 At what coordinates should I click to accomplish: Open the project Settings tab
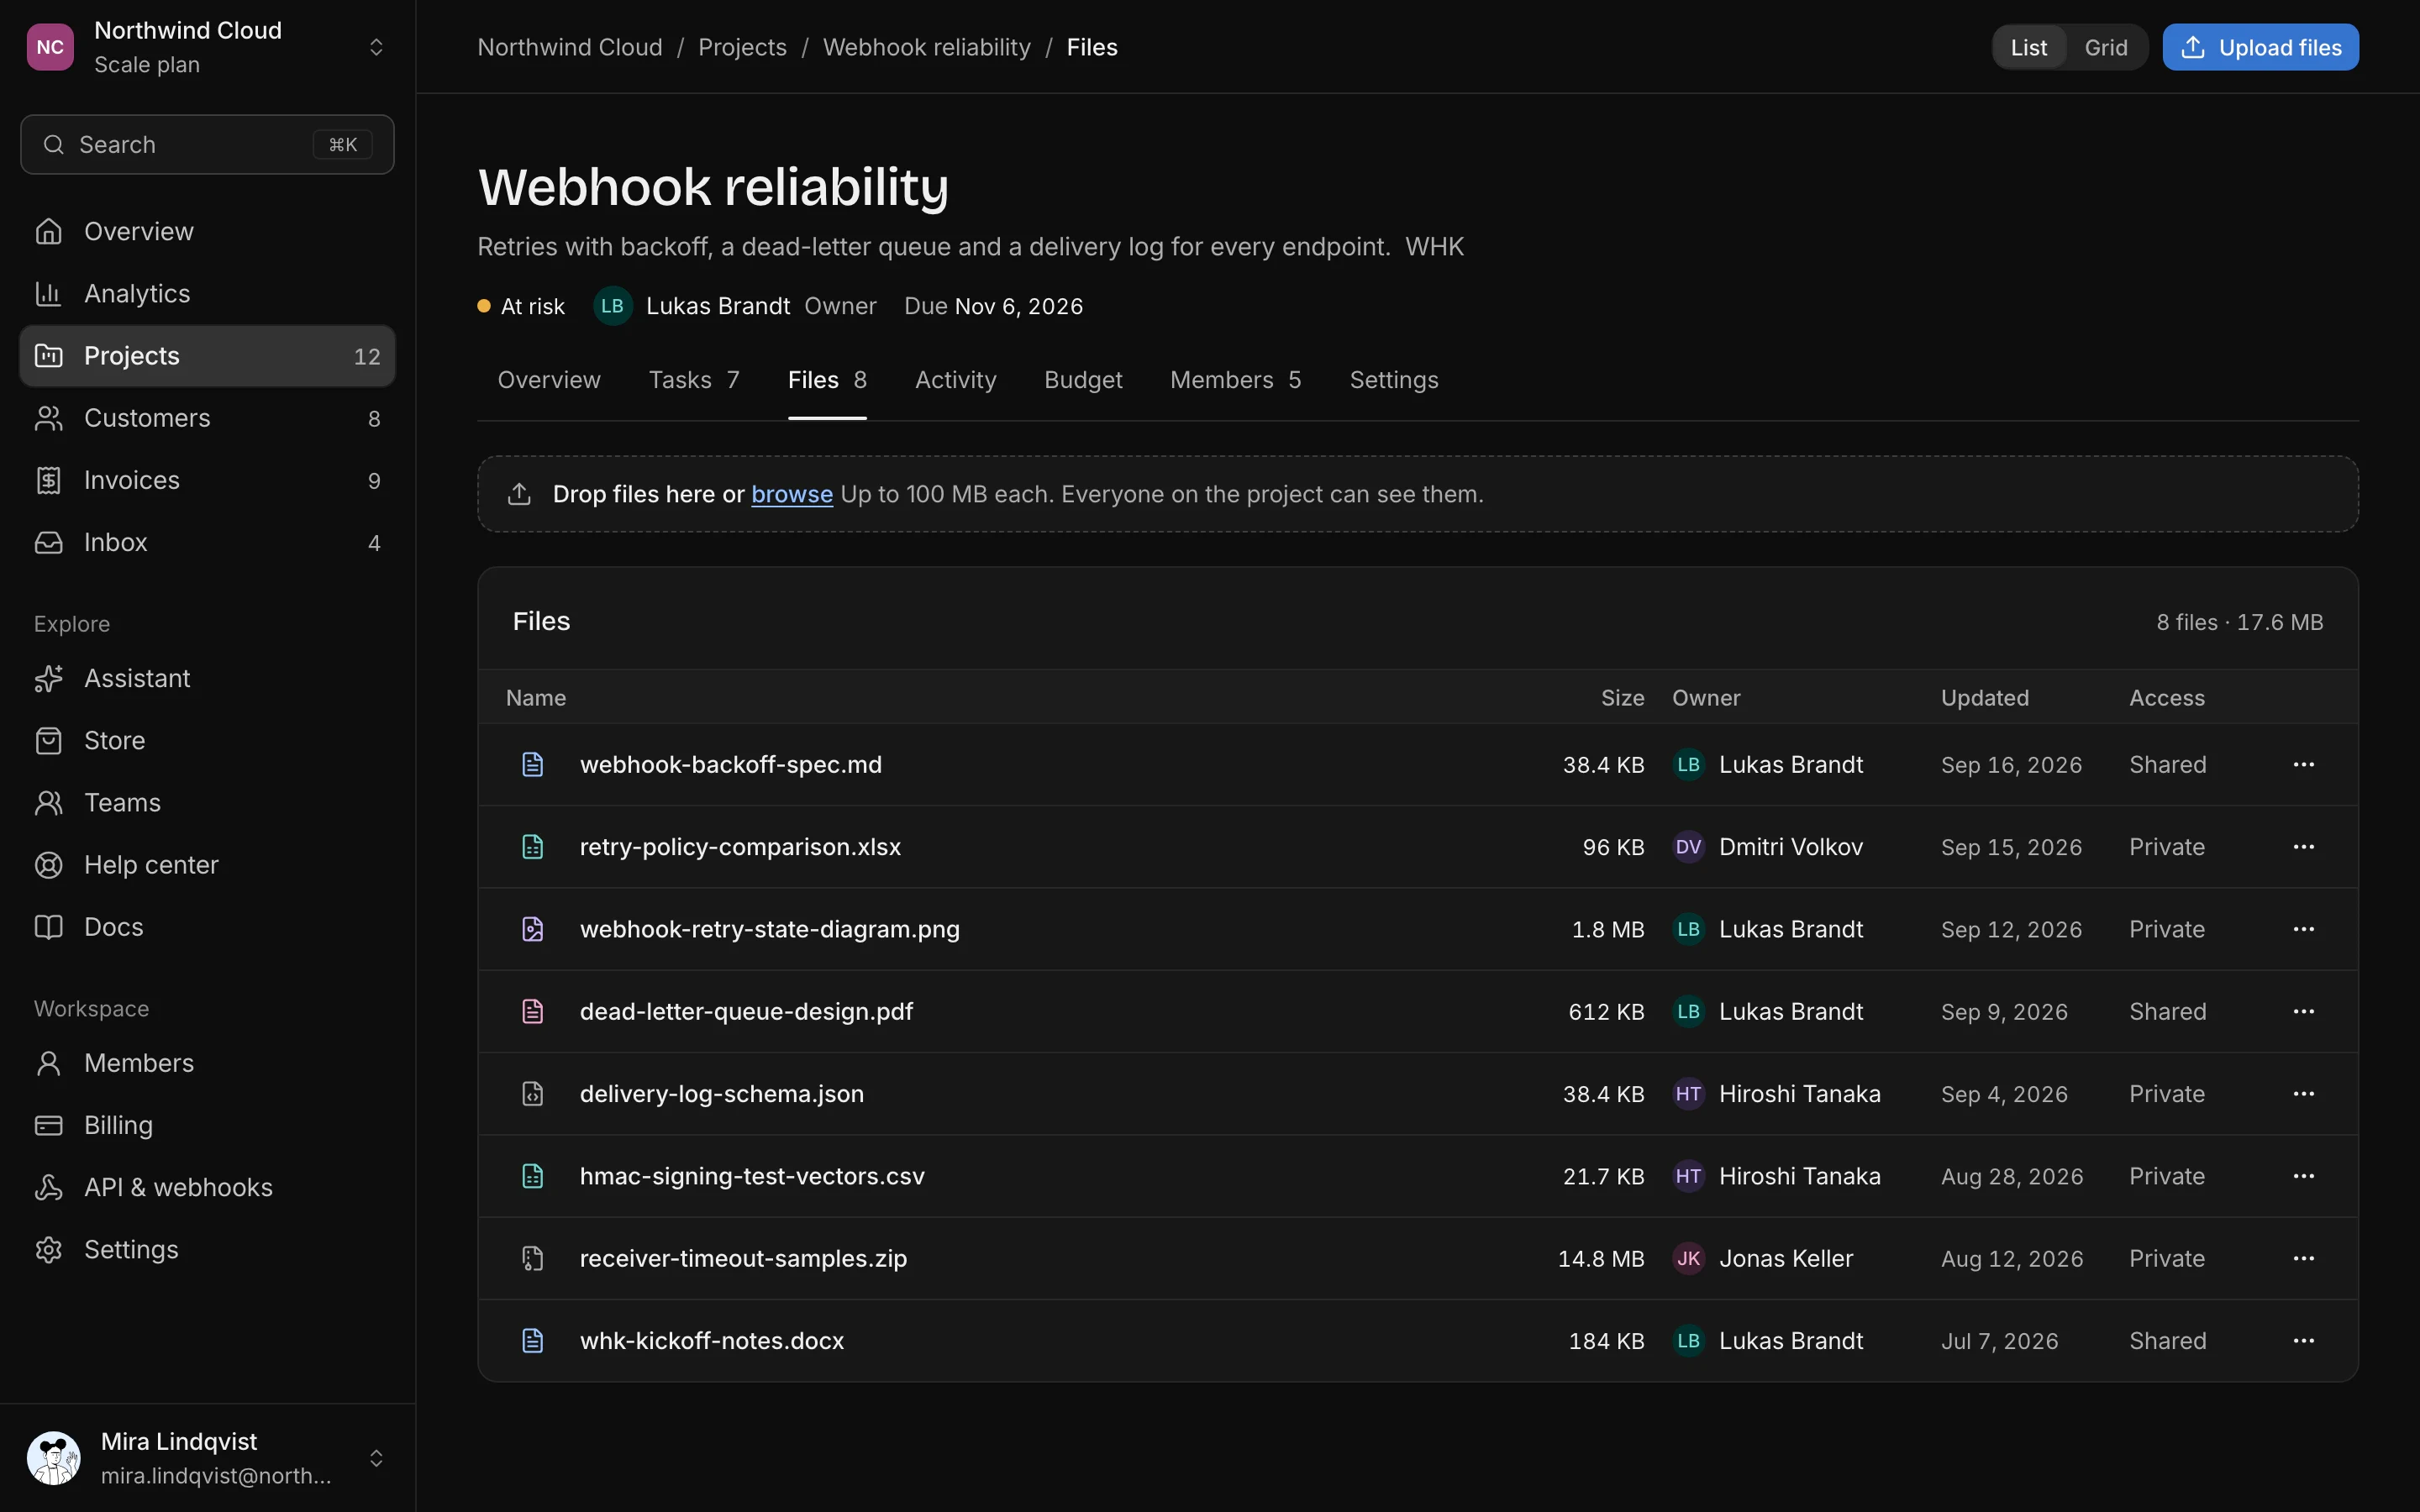(x=1393, y=380)
